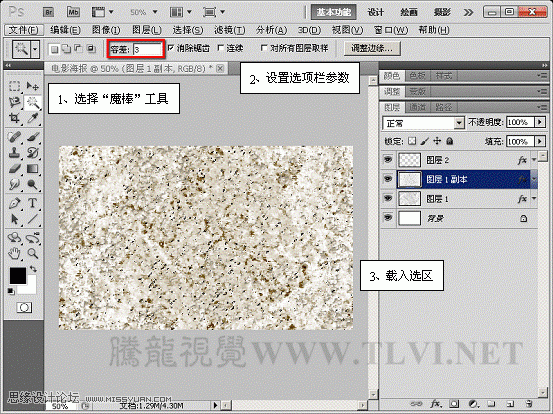Hide layer 图层 1
Viewport: 553px width, 414px height.
(388, 198)
